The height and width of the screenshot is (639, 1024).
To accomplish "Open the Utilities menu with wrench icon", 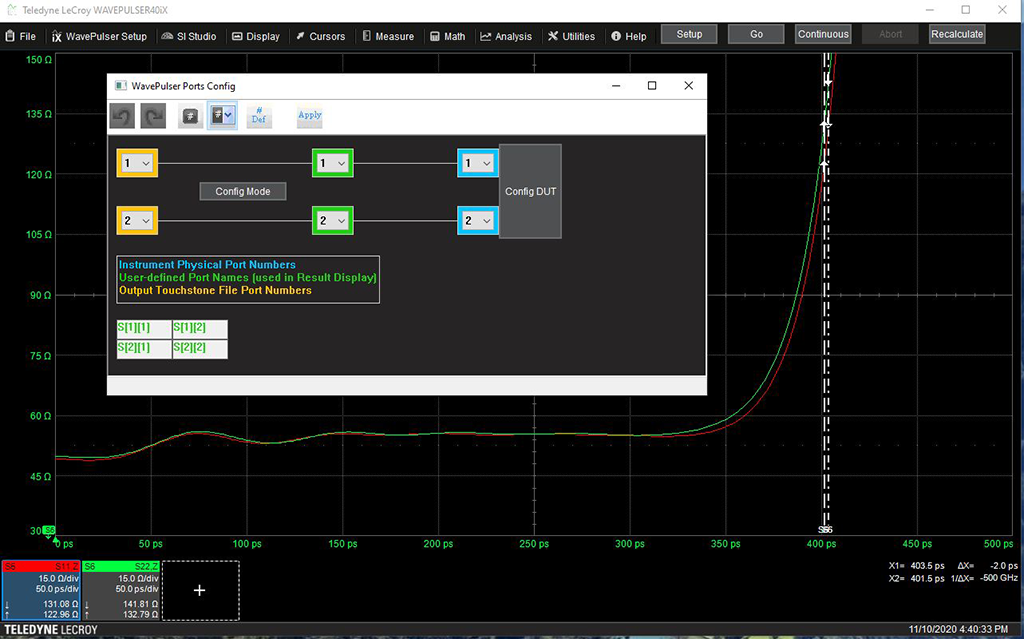I will [x=572, y=36].
